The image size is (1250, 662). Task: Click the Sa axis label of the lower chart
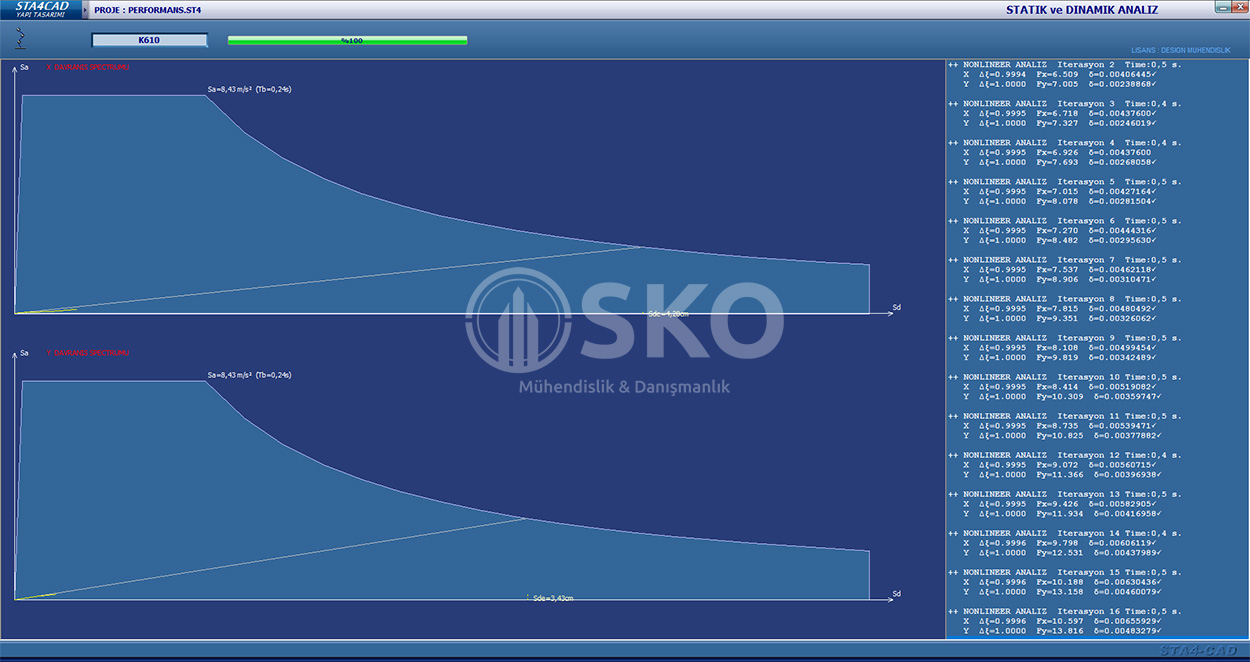pyautogui.click(x=24, y=353)
